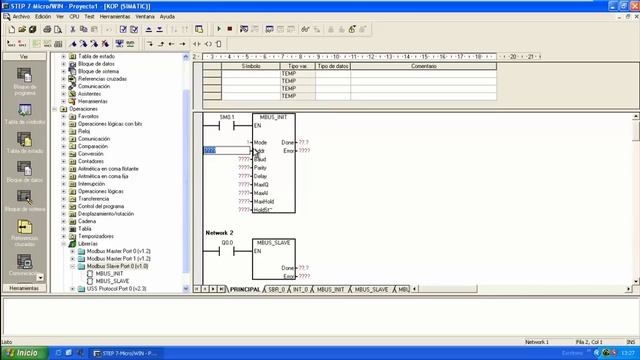Open Referencias cruzadas in nav bar
The image size is (640, 360).
click(24, 233)
